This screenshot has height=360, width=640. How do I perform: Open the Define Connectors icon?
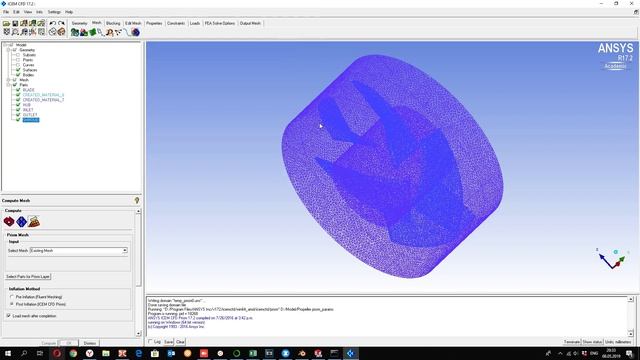point(118,32)
